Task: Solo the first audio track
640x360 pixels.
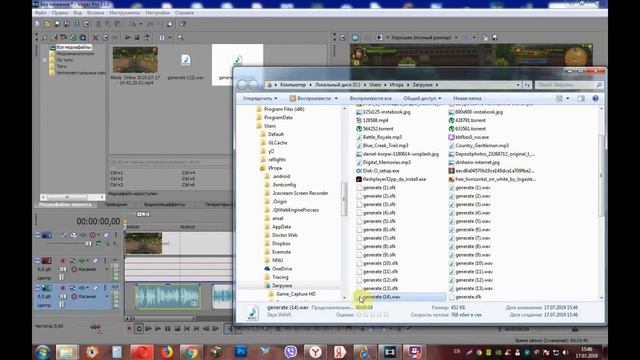Action: pos(105,260)
